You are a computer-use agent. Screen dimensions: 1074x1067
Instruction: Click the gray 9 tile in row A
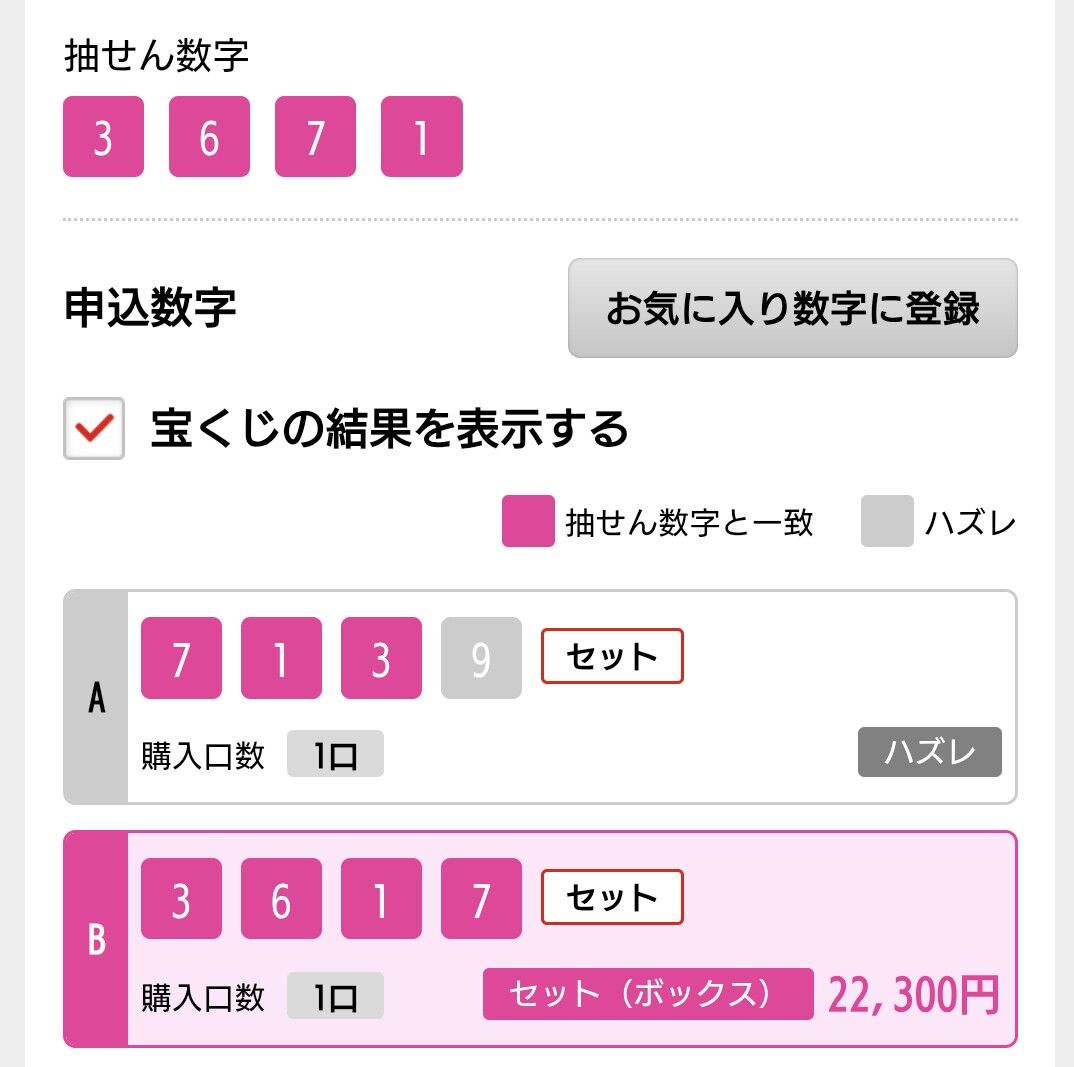(482, 657)
